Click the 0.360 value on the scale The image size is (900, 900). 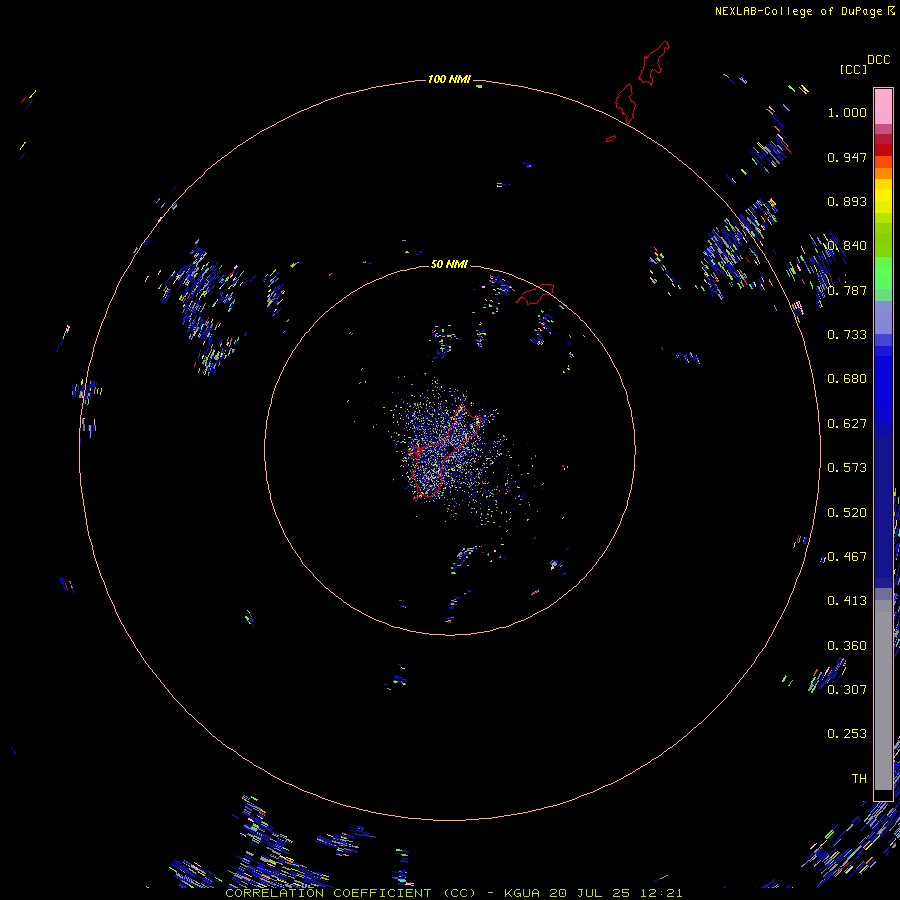(x=847, y=646)
